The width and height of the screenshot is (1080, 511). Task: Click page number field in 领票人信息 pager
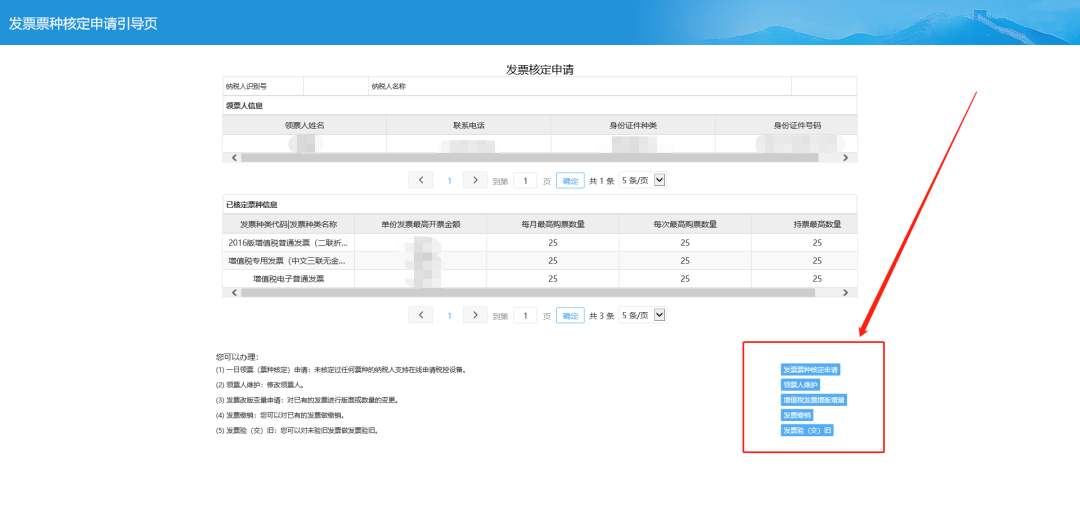525,180
